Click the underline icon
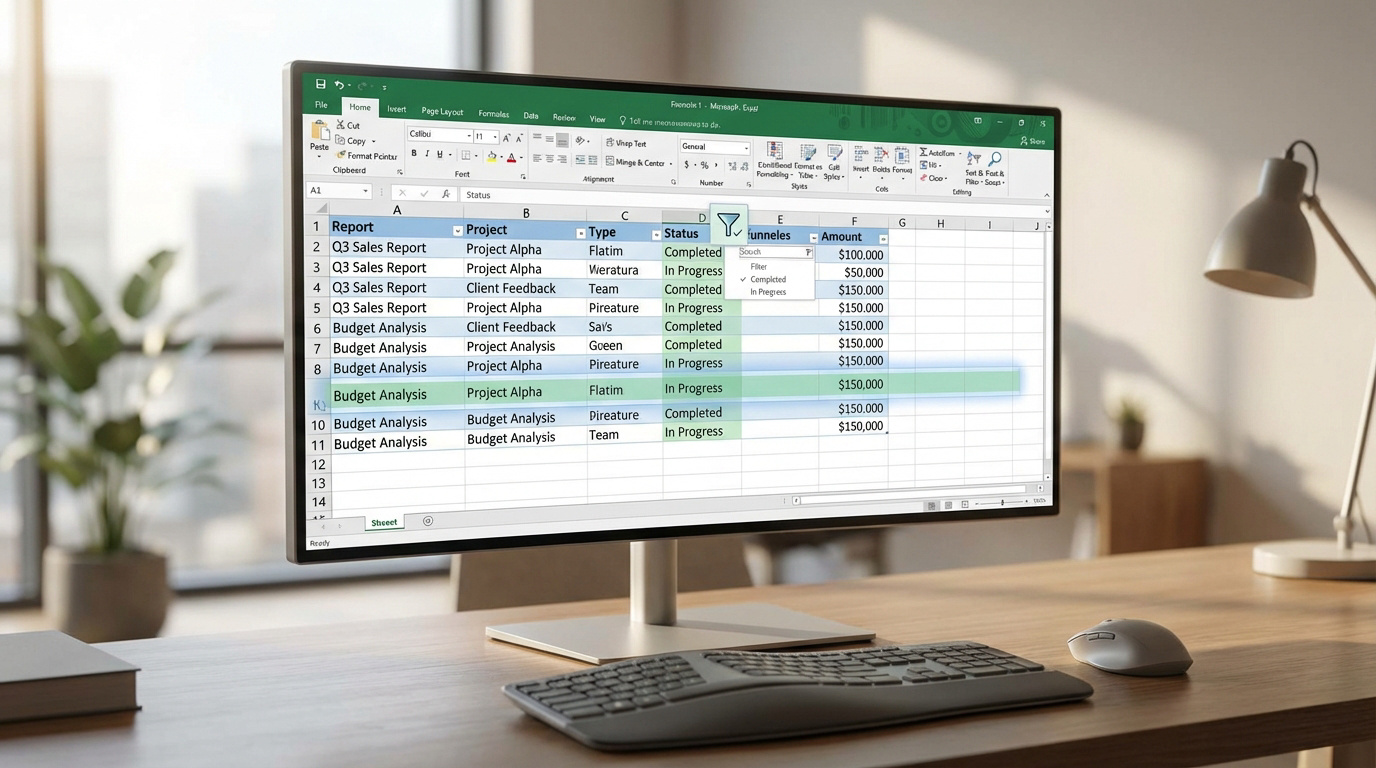Screen dimensions: 1376x768 (x=440, y=154)
